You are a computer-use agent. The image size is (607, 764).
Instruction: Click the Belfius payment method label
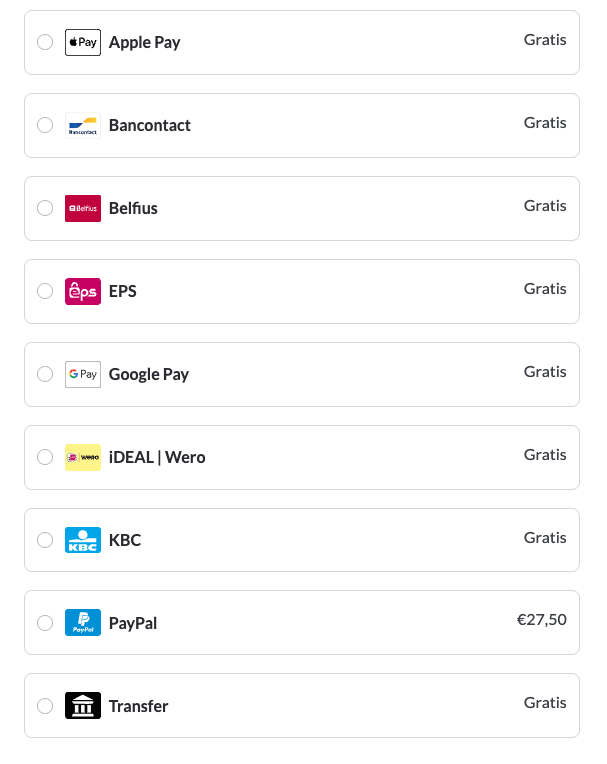click(x=133, y=208)
